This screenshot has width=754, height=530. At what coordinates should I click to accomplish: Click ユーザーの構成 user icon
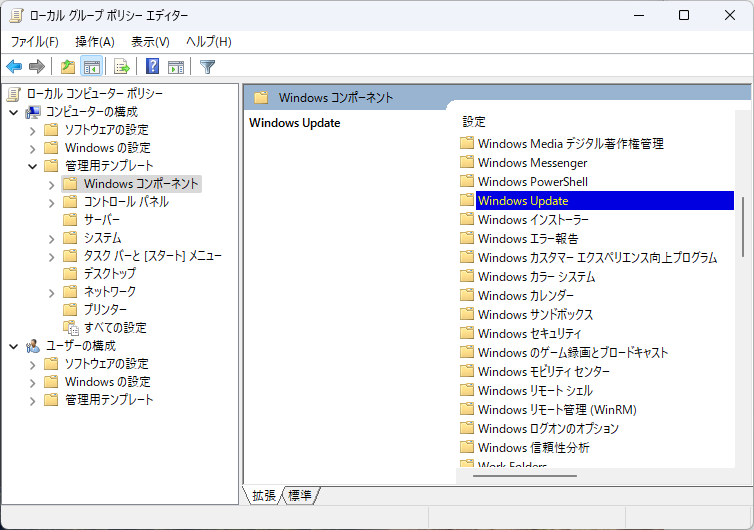point(33,346)
